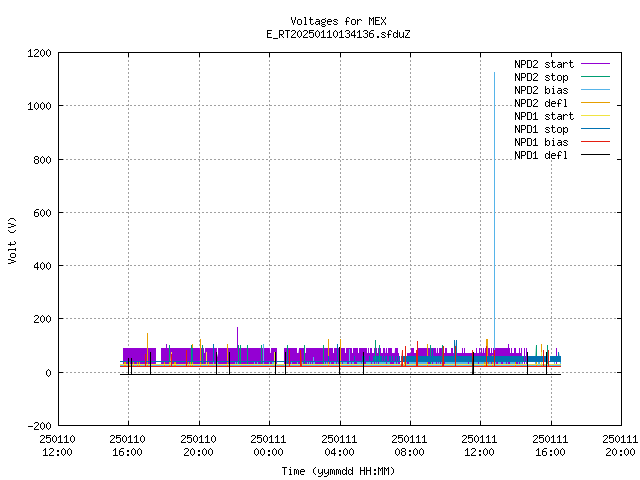Image resolution: width=640 pixels, height=480 pixels.
Task: Click the 'Voltages for MEX' chart title
Action: coord(338,21)
